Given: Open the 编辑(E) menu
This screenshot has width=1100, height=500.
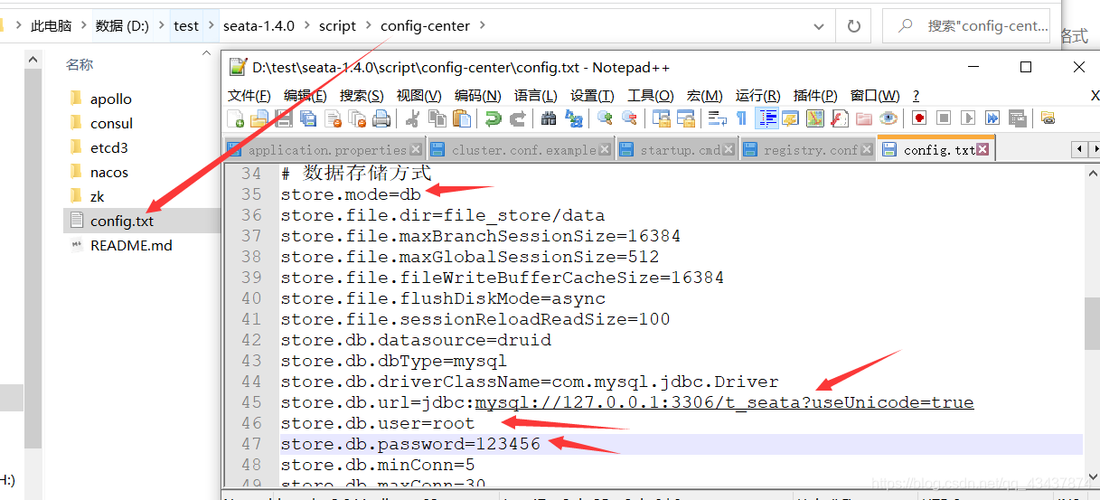Looking at the screenshot, I should [305, 95].
